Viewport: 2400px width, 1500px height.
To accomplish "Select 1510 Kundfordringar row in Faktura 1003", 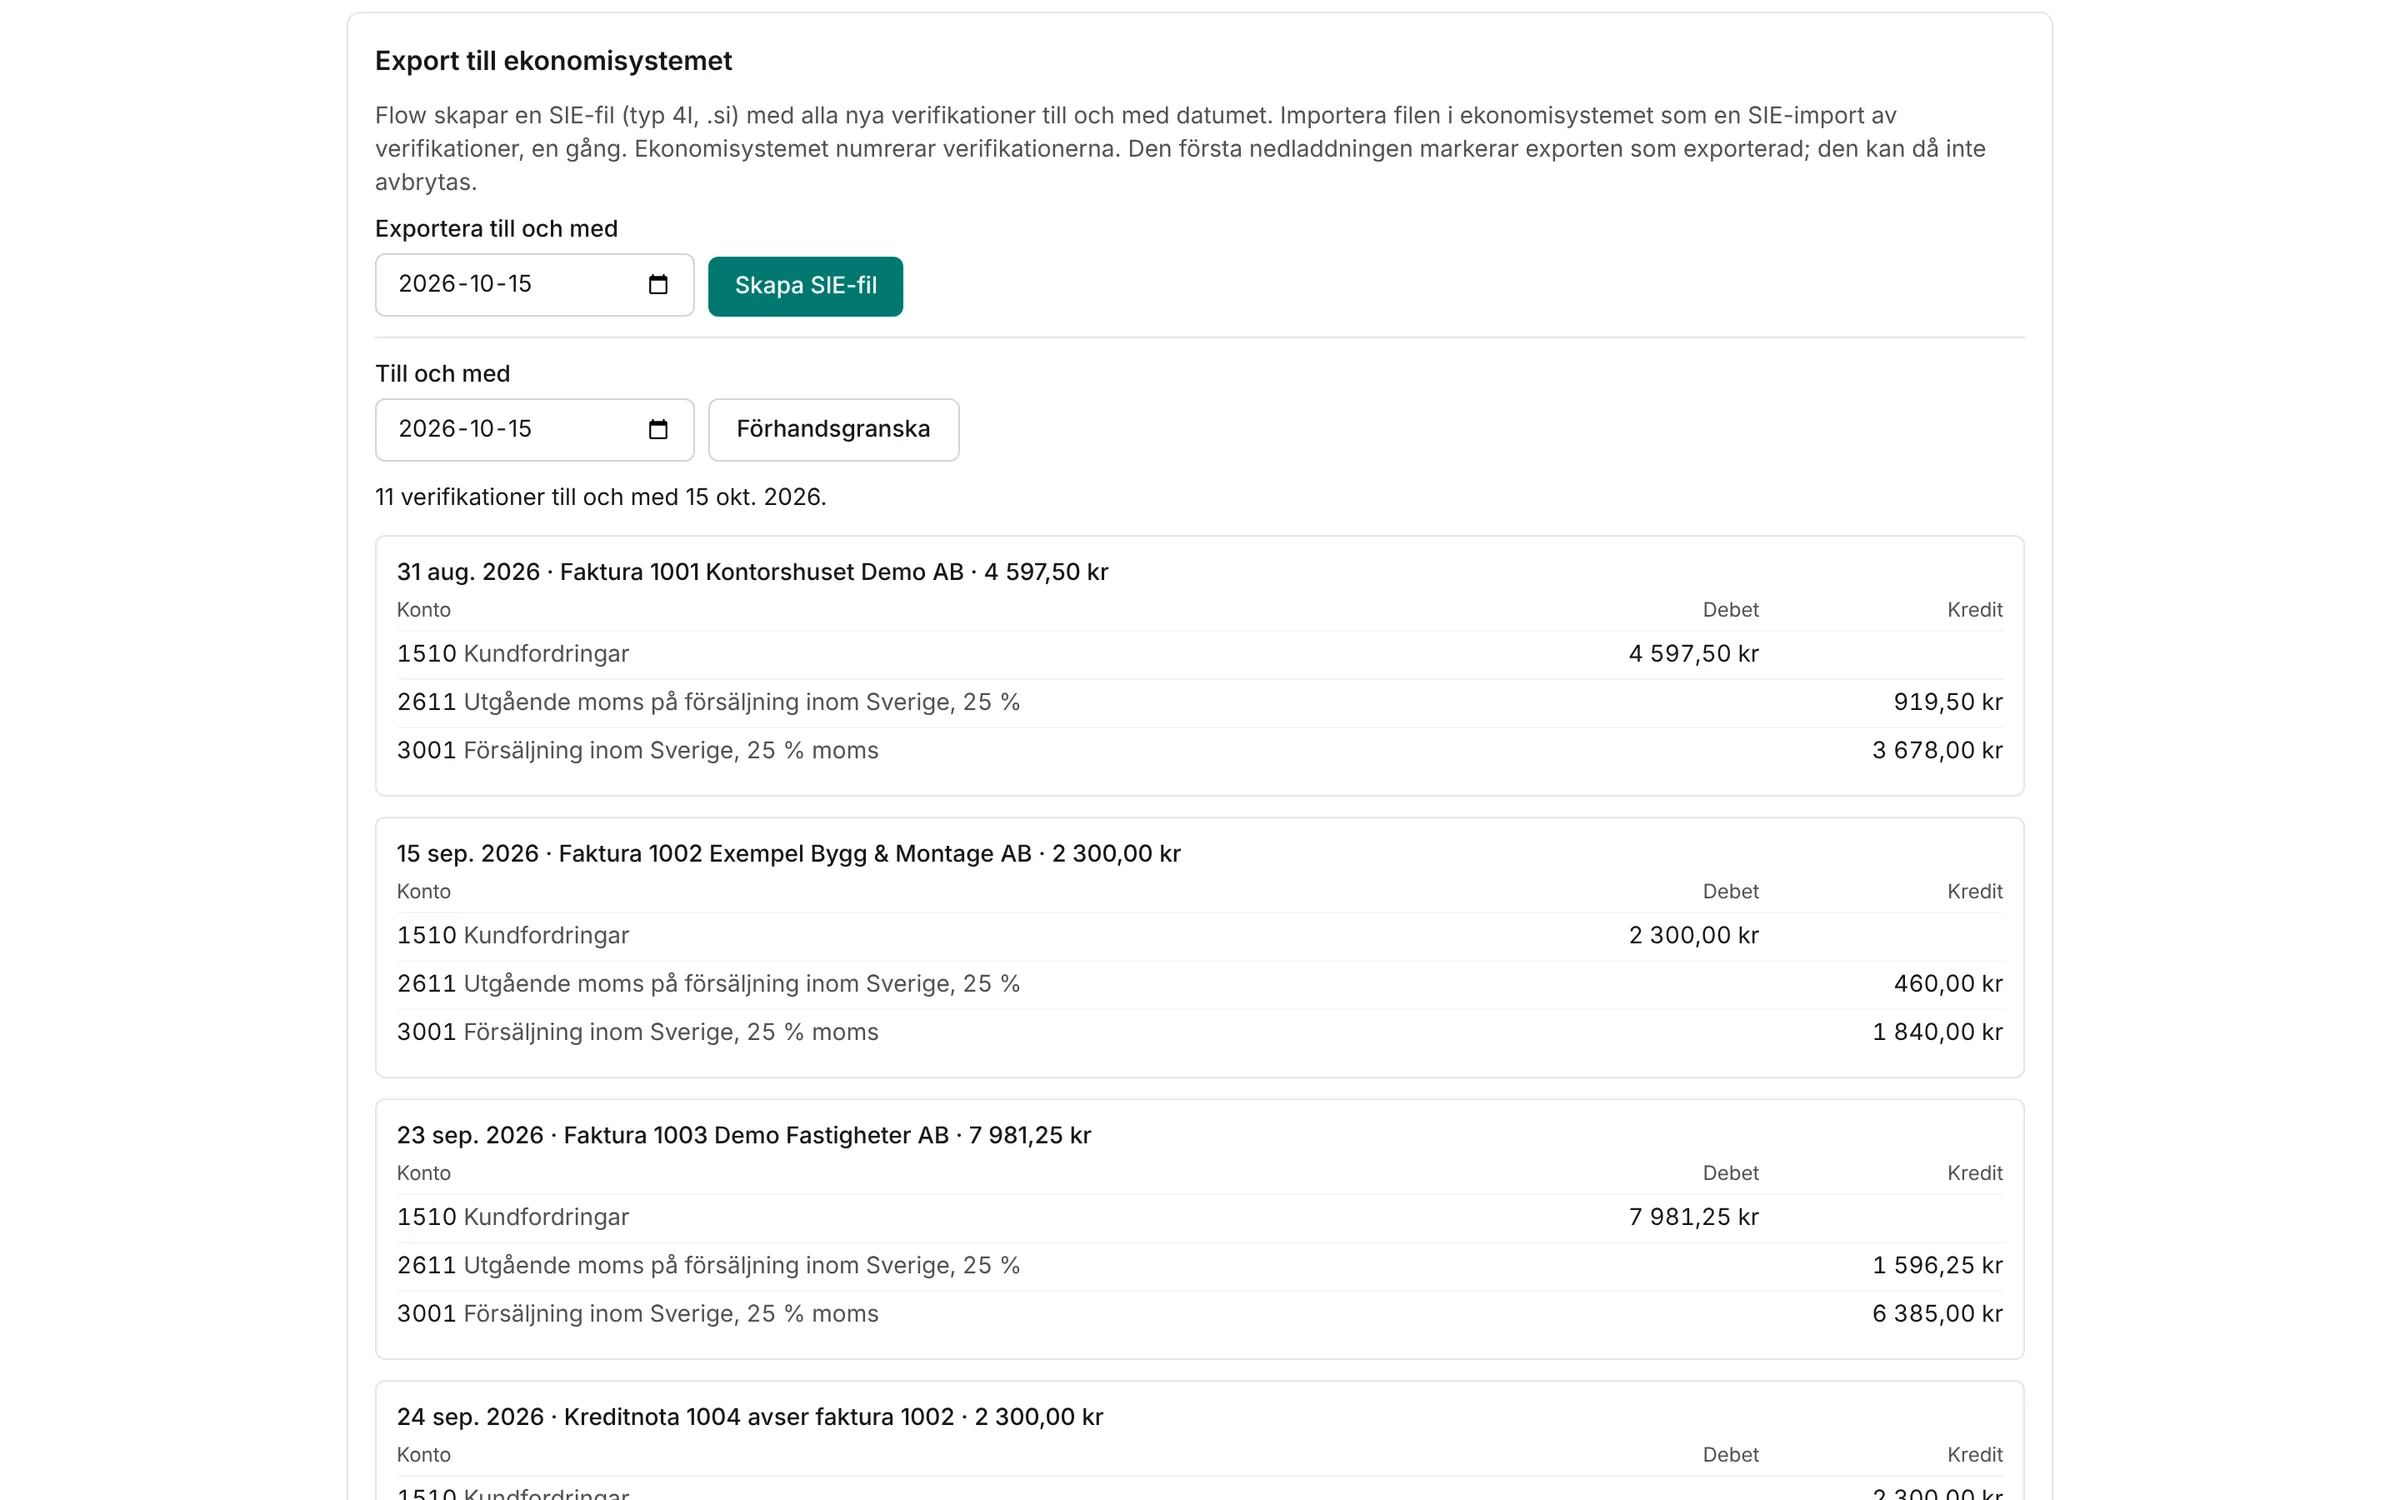I will click(1199, 1218).
